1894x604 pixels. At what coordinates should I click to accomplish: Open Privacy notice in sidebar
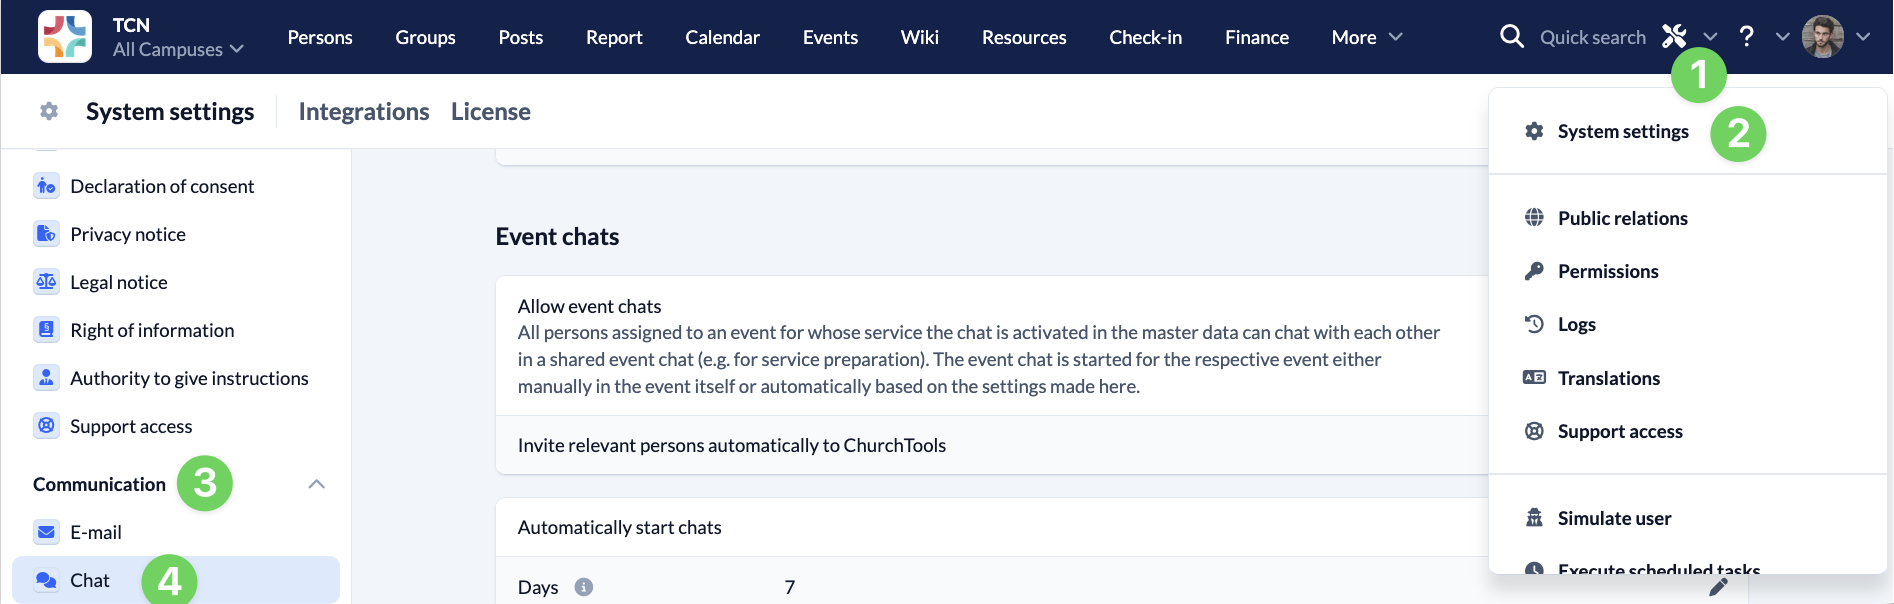(x=128, y=234)
